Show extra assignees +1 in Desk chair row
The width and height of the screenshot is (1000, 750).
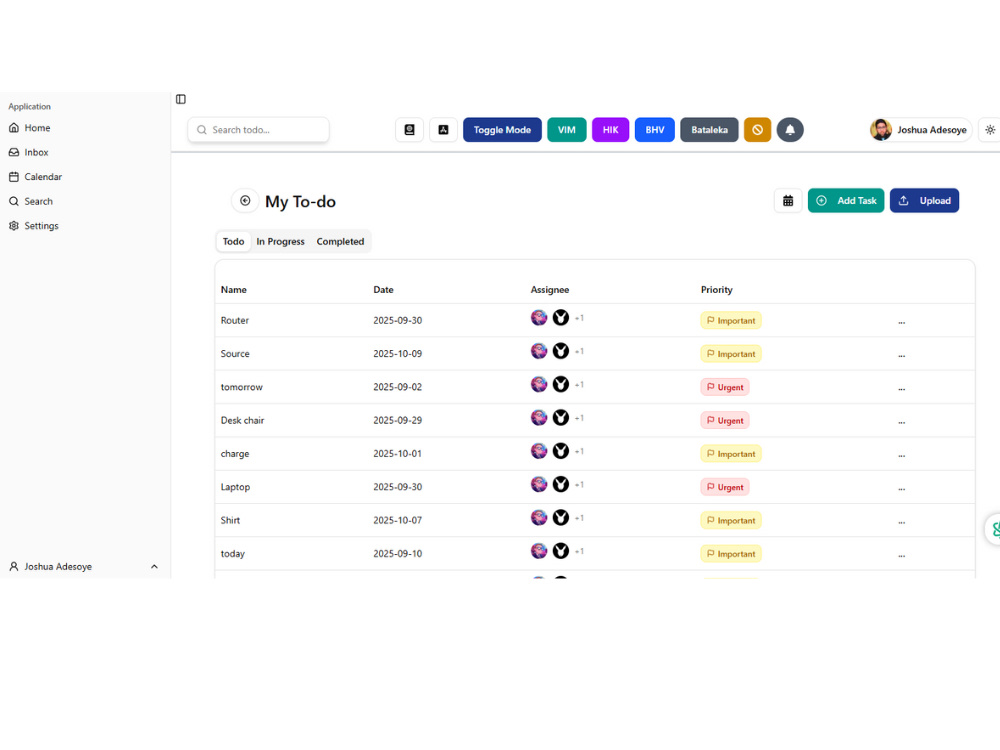(579, 418)
